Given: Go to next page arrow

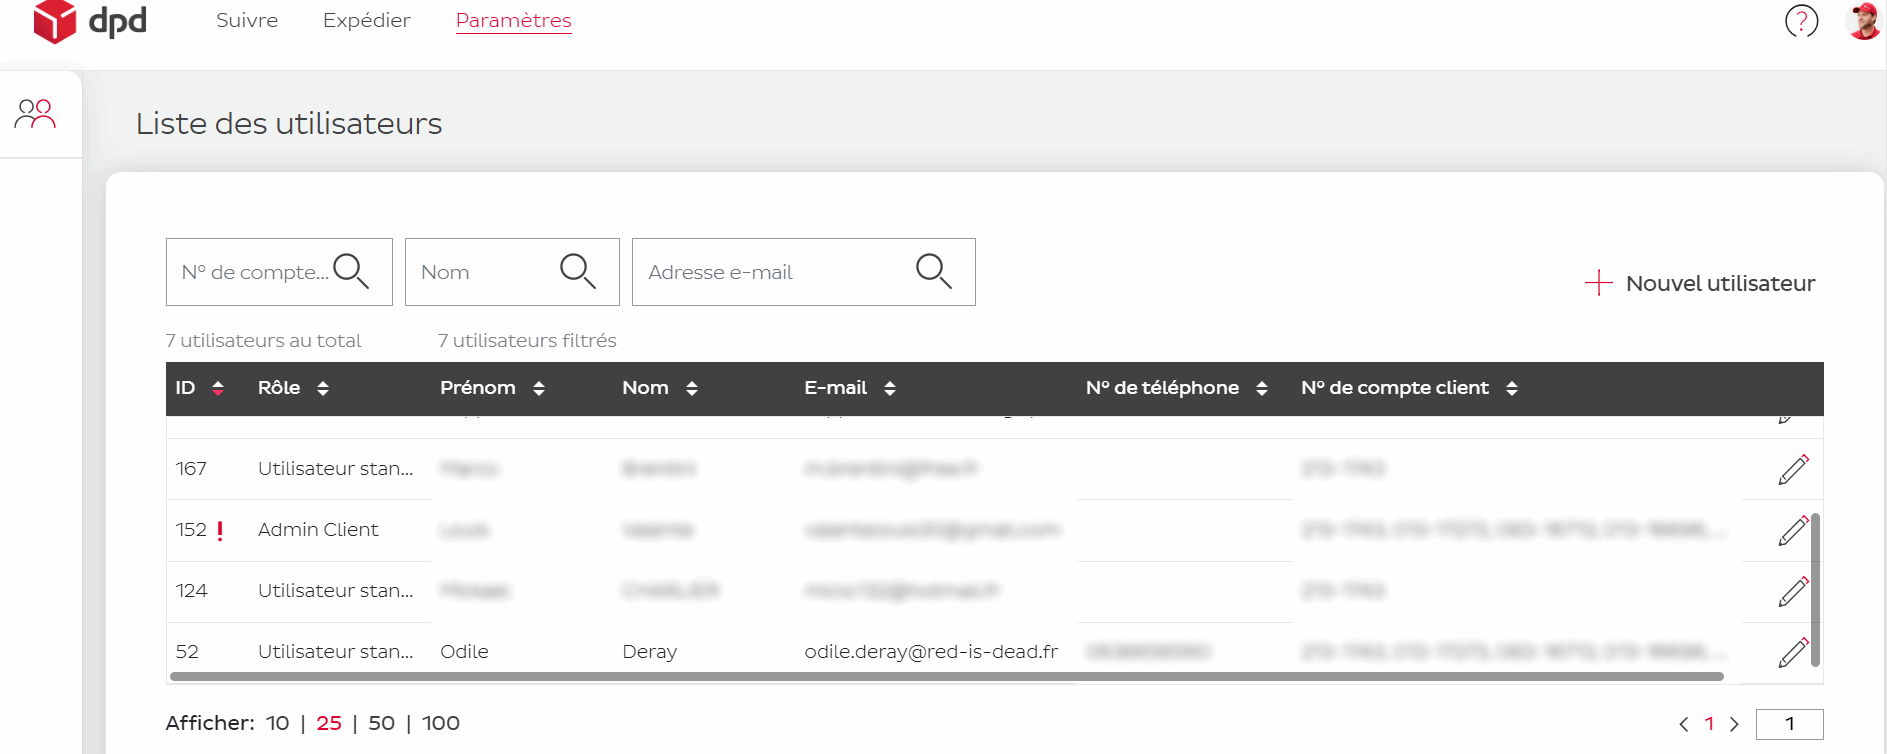Looking at the screenshot, I should 1734,724.
